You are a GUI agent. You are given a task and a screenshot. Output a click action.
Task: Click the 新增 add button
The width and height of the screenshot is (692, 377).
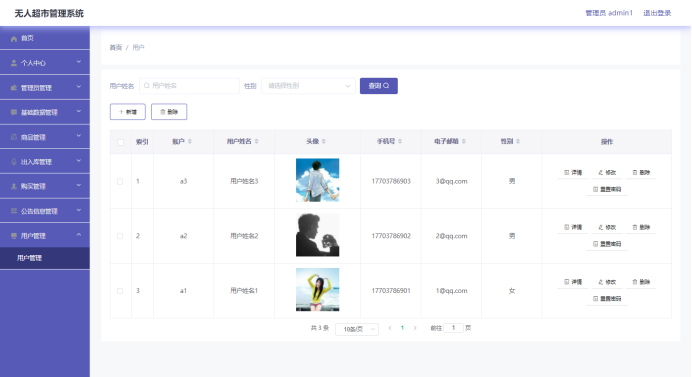(x=128, y=112)
